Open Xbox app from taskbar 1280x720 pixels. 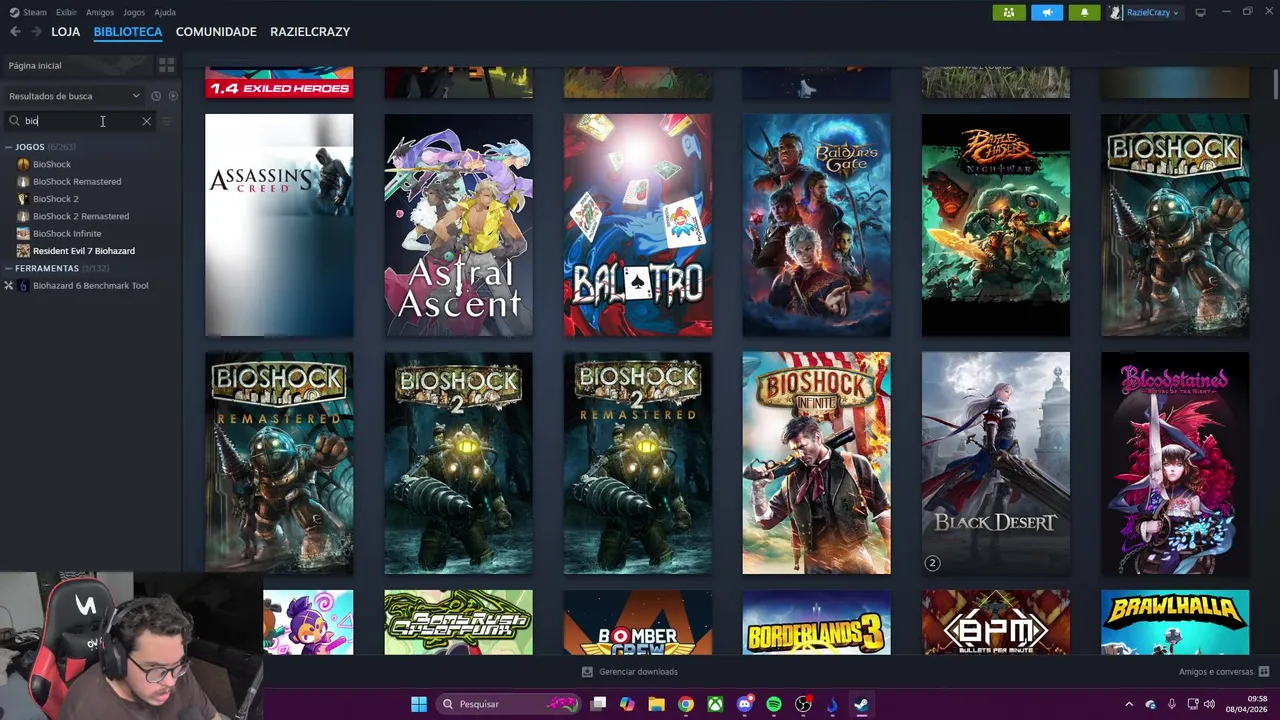click(x=715, y=704)
